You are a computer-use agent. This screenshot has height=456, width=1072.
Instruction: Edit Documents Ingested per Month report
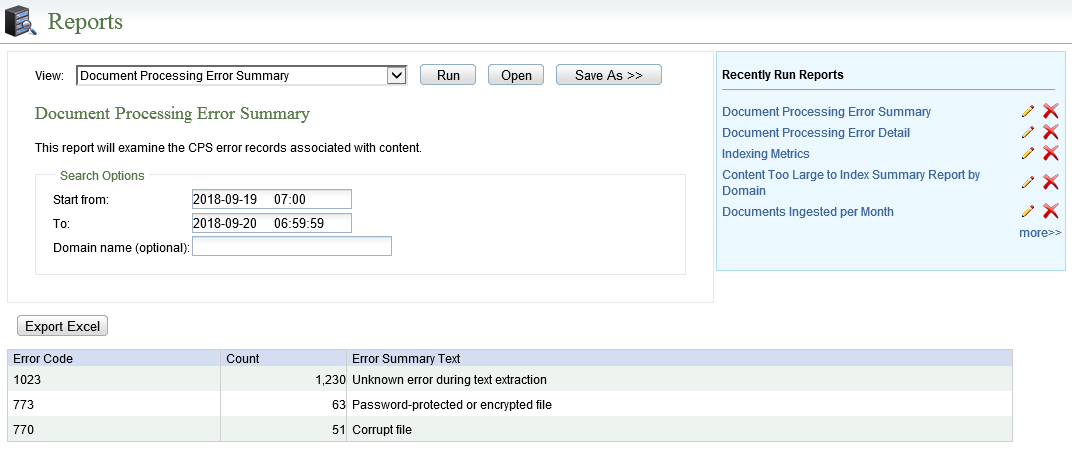coord(1028,212)
